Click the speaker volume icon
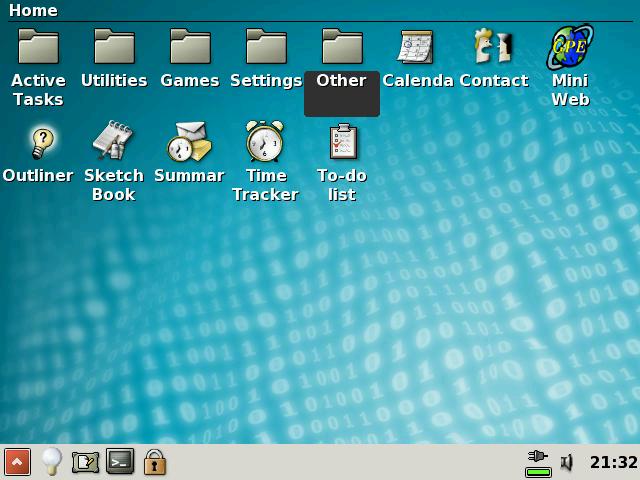 (x=567, y=462)
